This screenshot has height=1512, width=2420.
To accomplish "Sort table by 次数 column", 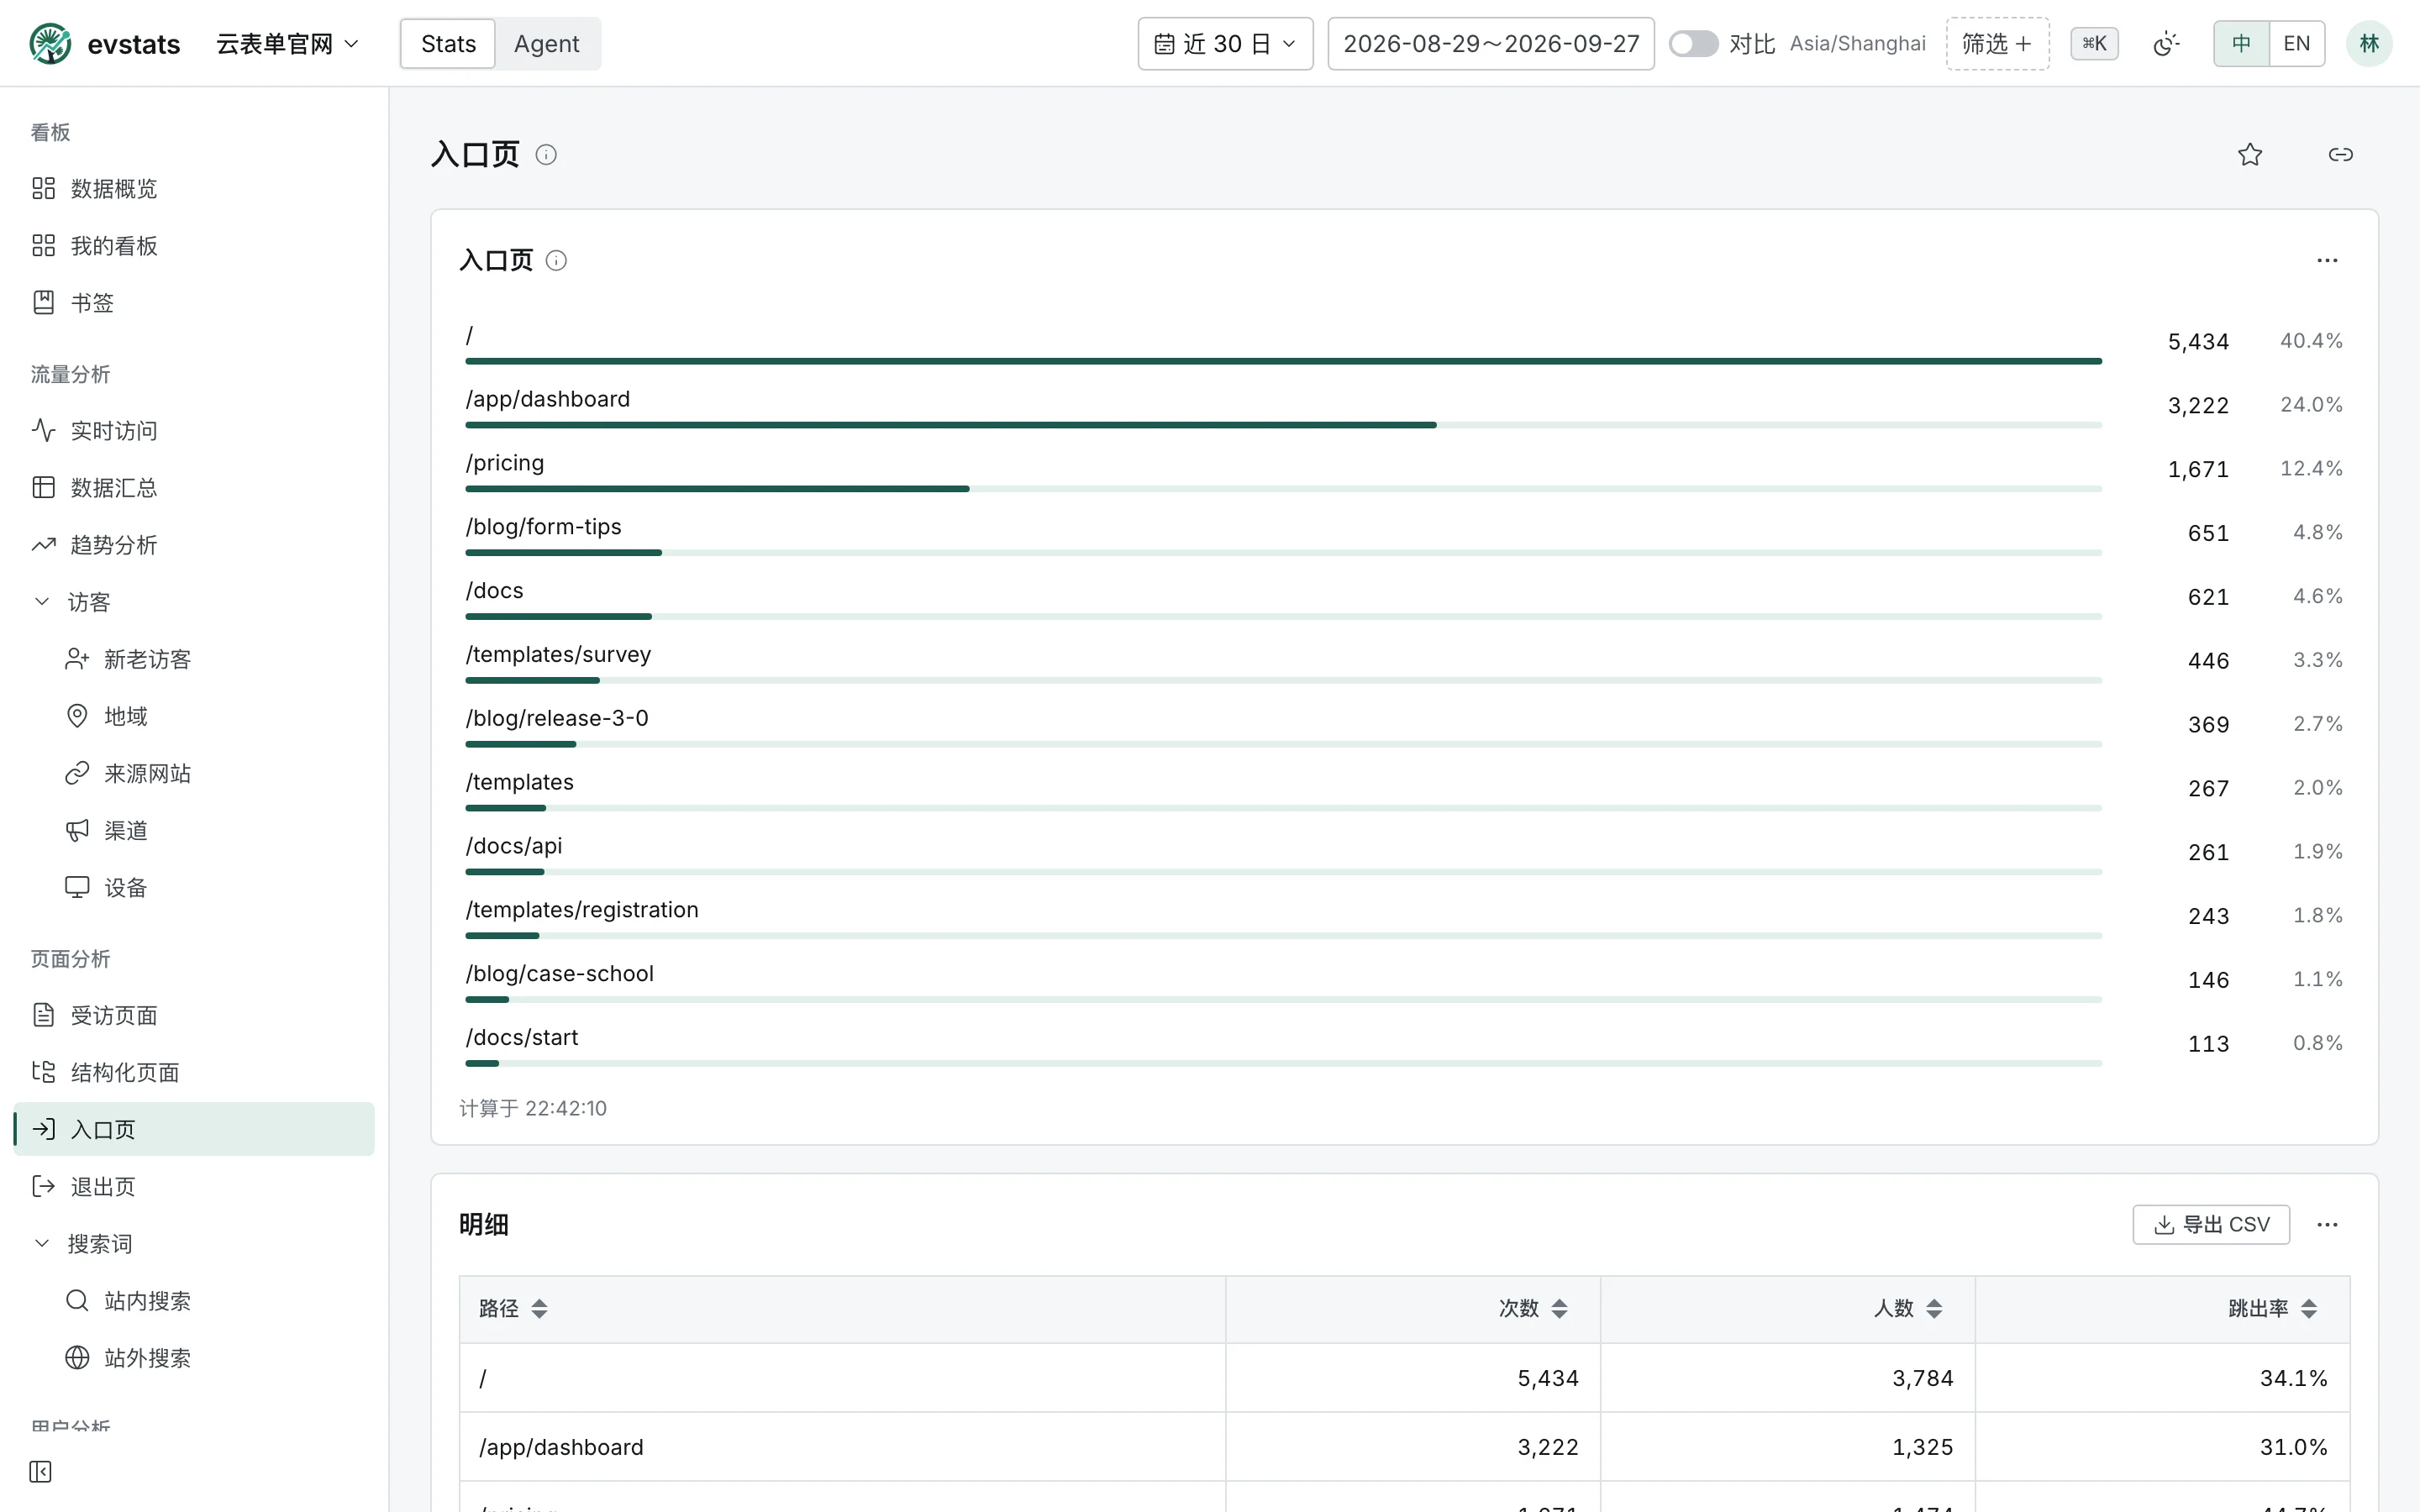I will point(1560,1309).
